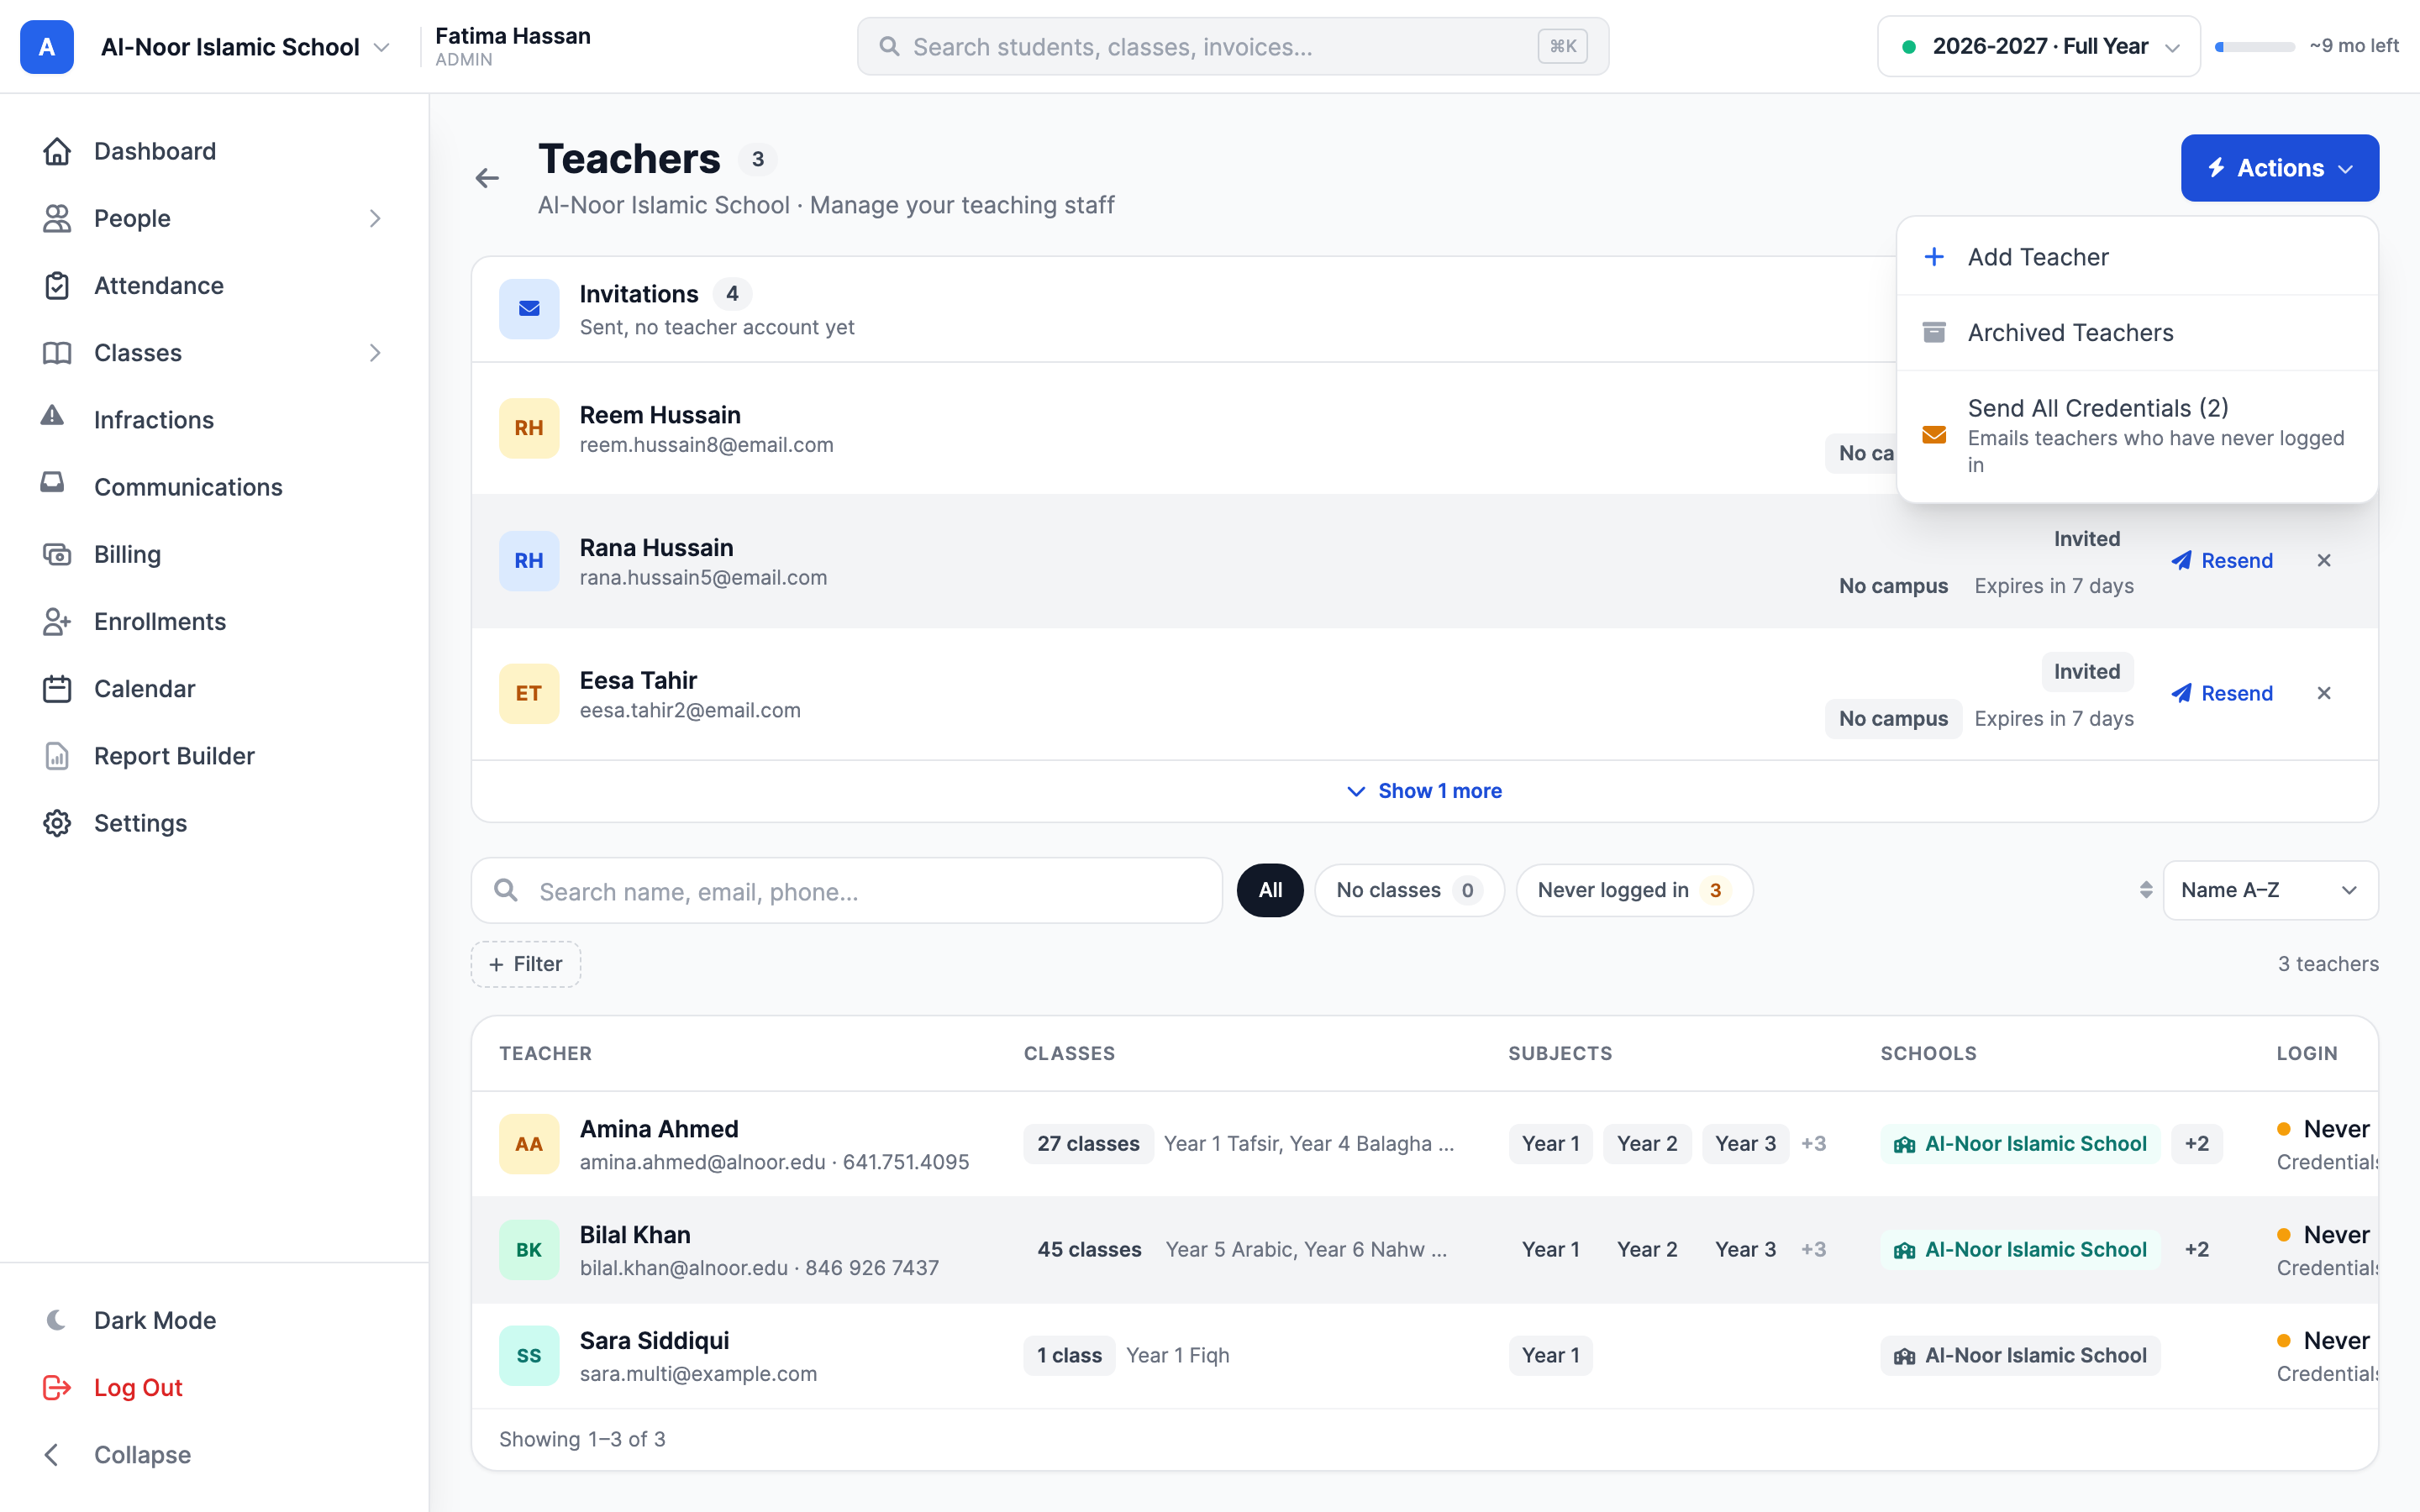Viewport: 2420px width, 1512px height.
Task: Add a new Filter
Action: pos(526,964)
